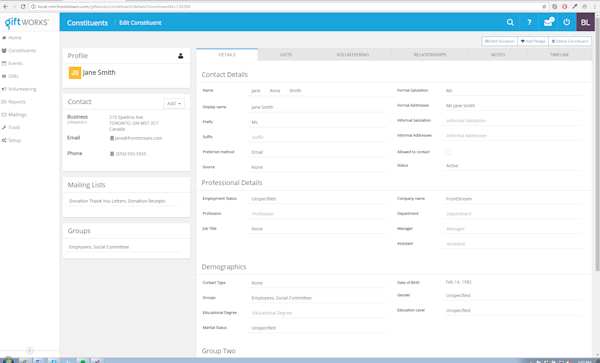Open the Employment Status dropdown
This screenshot has width=600, height=363.
coord(317,199)
